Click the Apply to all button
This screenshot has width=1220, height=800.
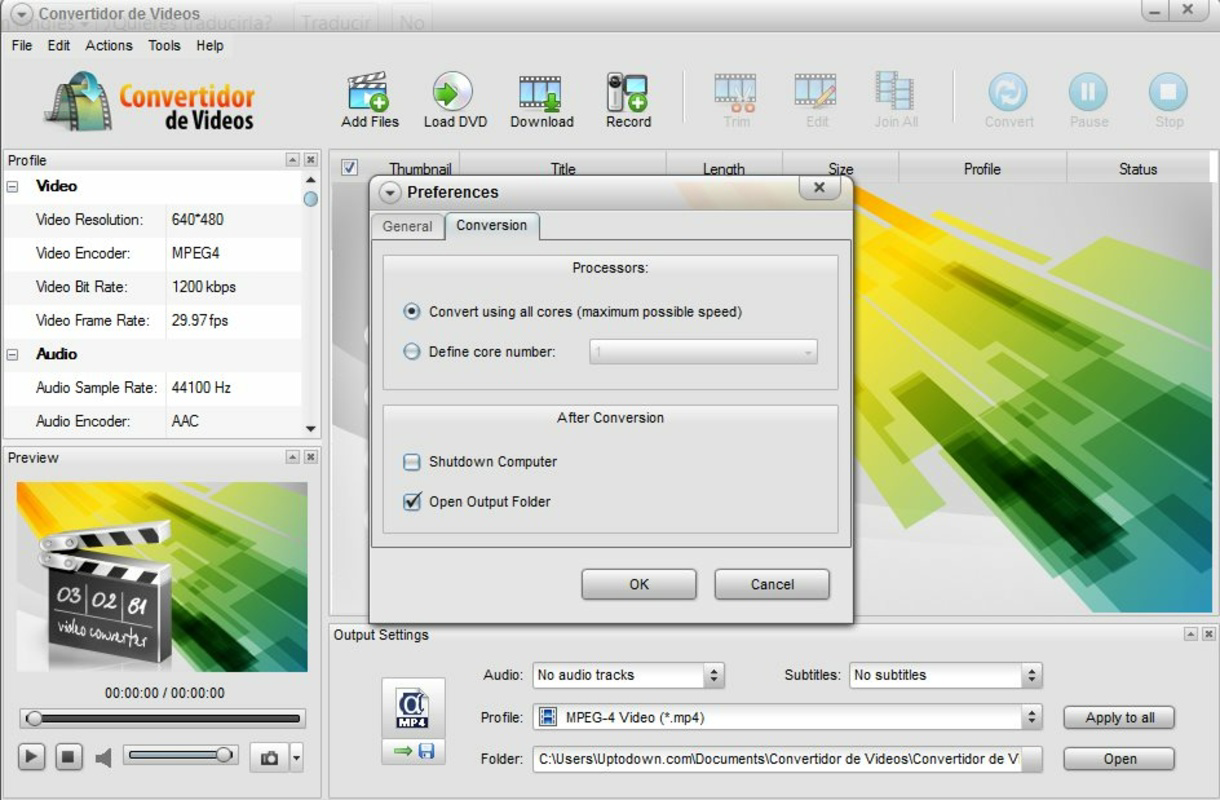[x=1119, y=717]
